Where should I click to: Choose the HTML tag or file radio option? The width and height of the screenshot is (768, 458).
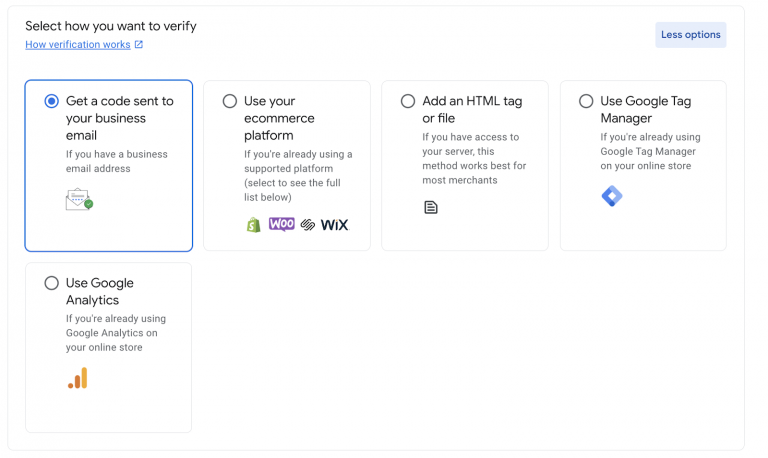(x=408, y=101)
